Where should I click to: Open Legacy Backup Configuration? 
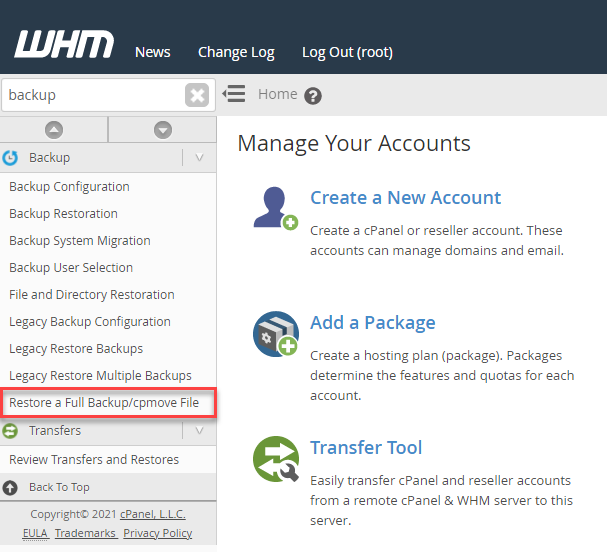click(90, 322)
